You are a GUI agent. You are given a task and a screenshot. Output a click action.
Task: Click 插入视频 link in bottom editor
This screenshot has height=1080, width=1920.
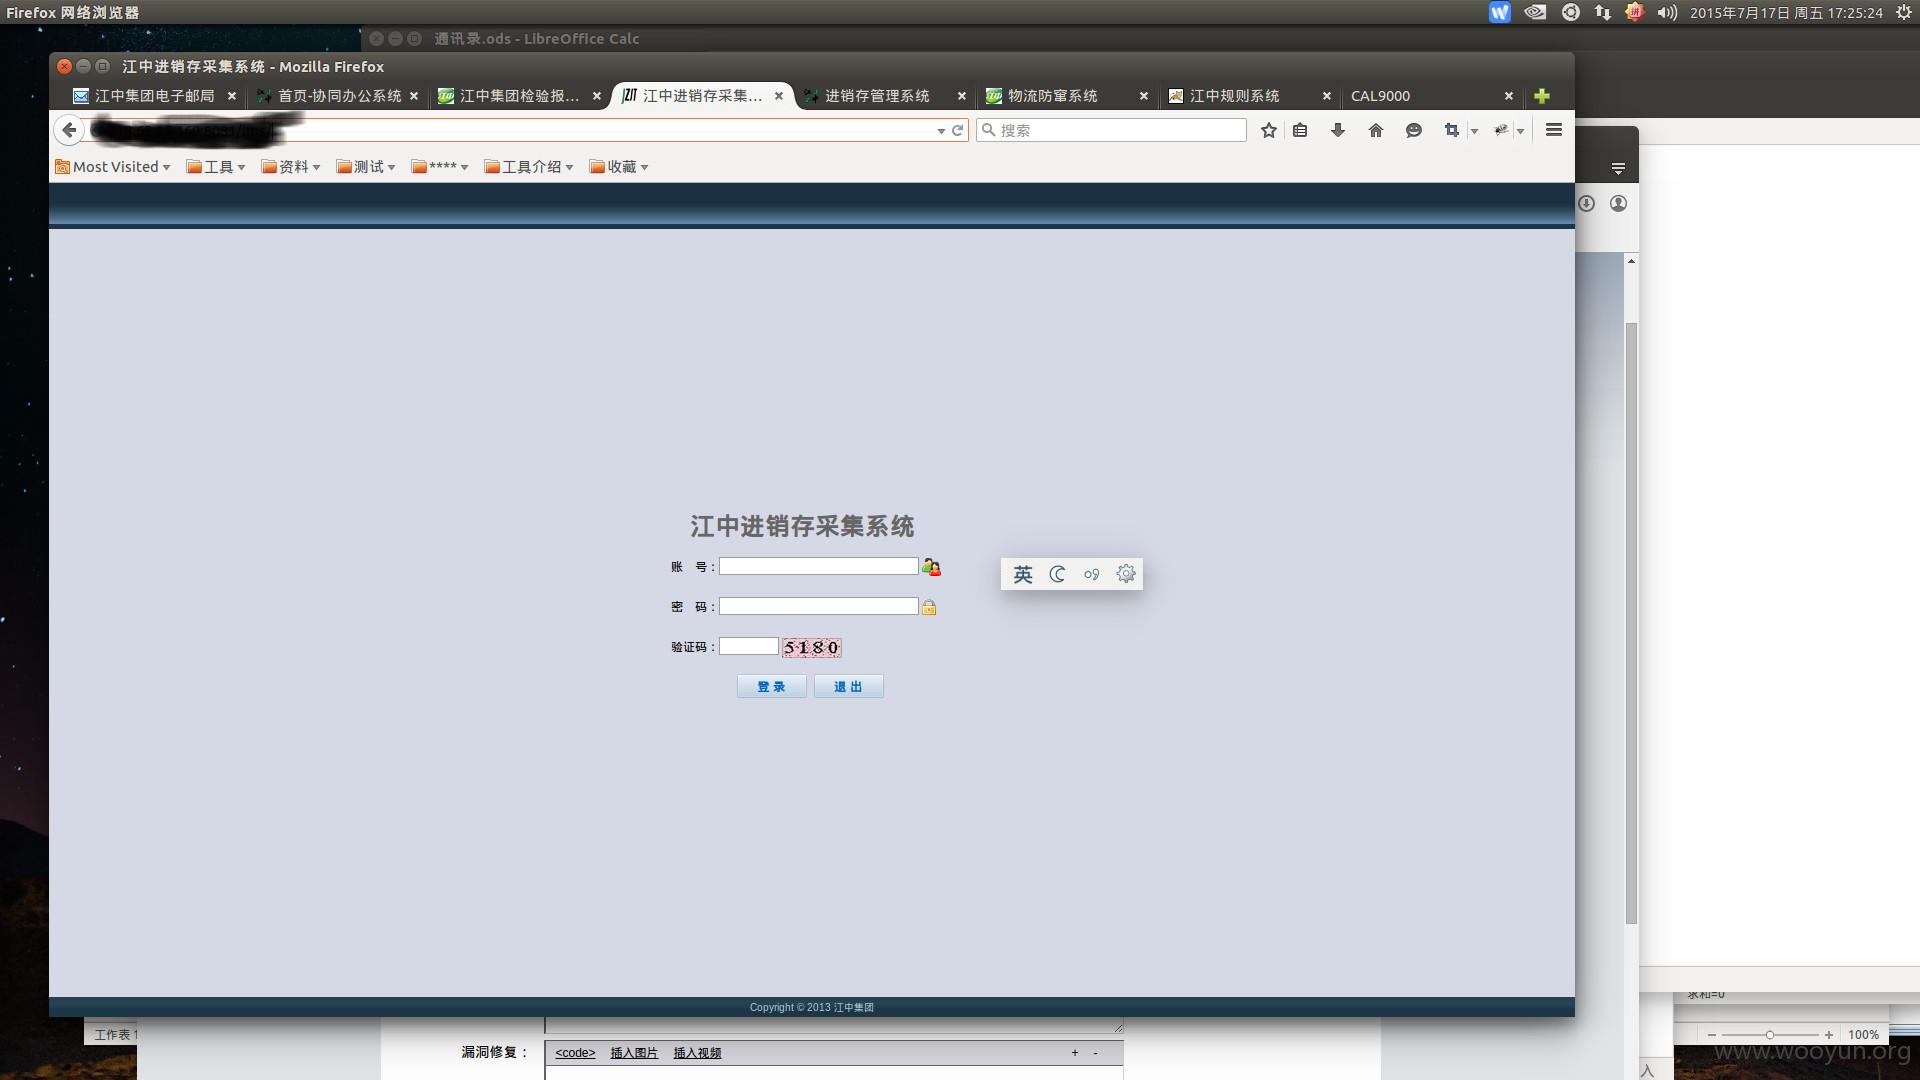pos(697,1053)
